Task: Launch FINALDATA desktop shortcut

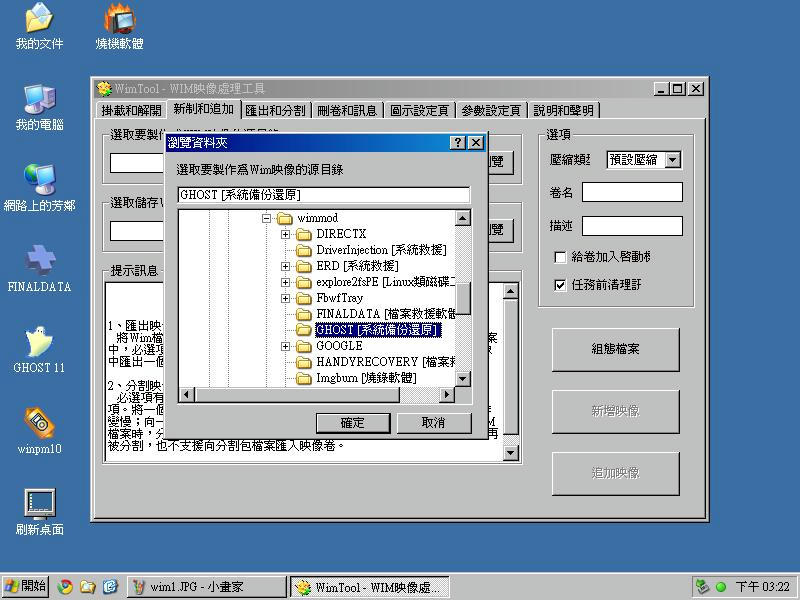Action: tap(39, 269)
